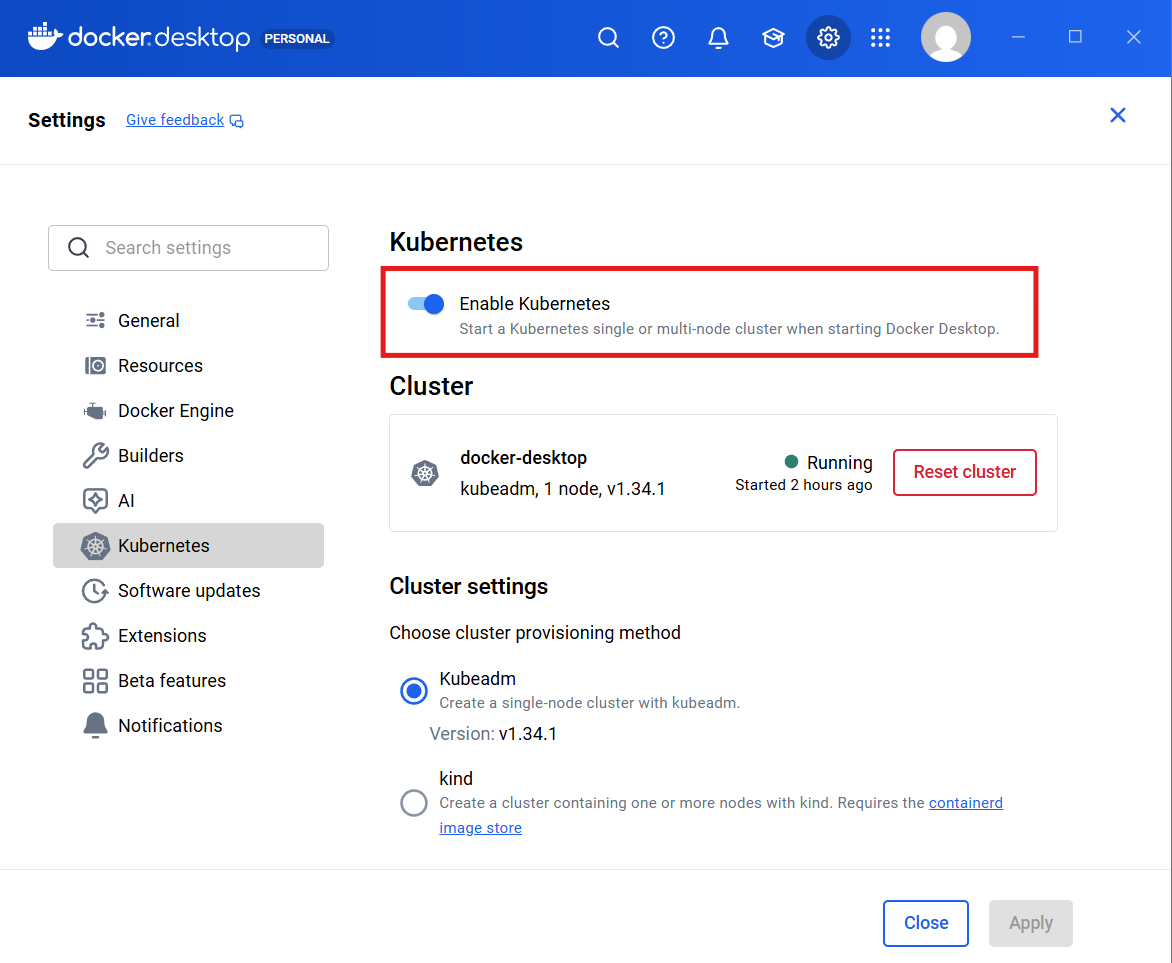Click the General sliders icon in sidebar
The height and width of the screenshot is (963, 1172).
point(95,321)
